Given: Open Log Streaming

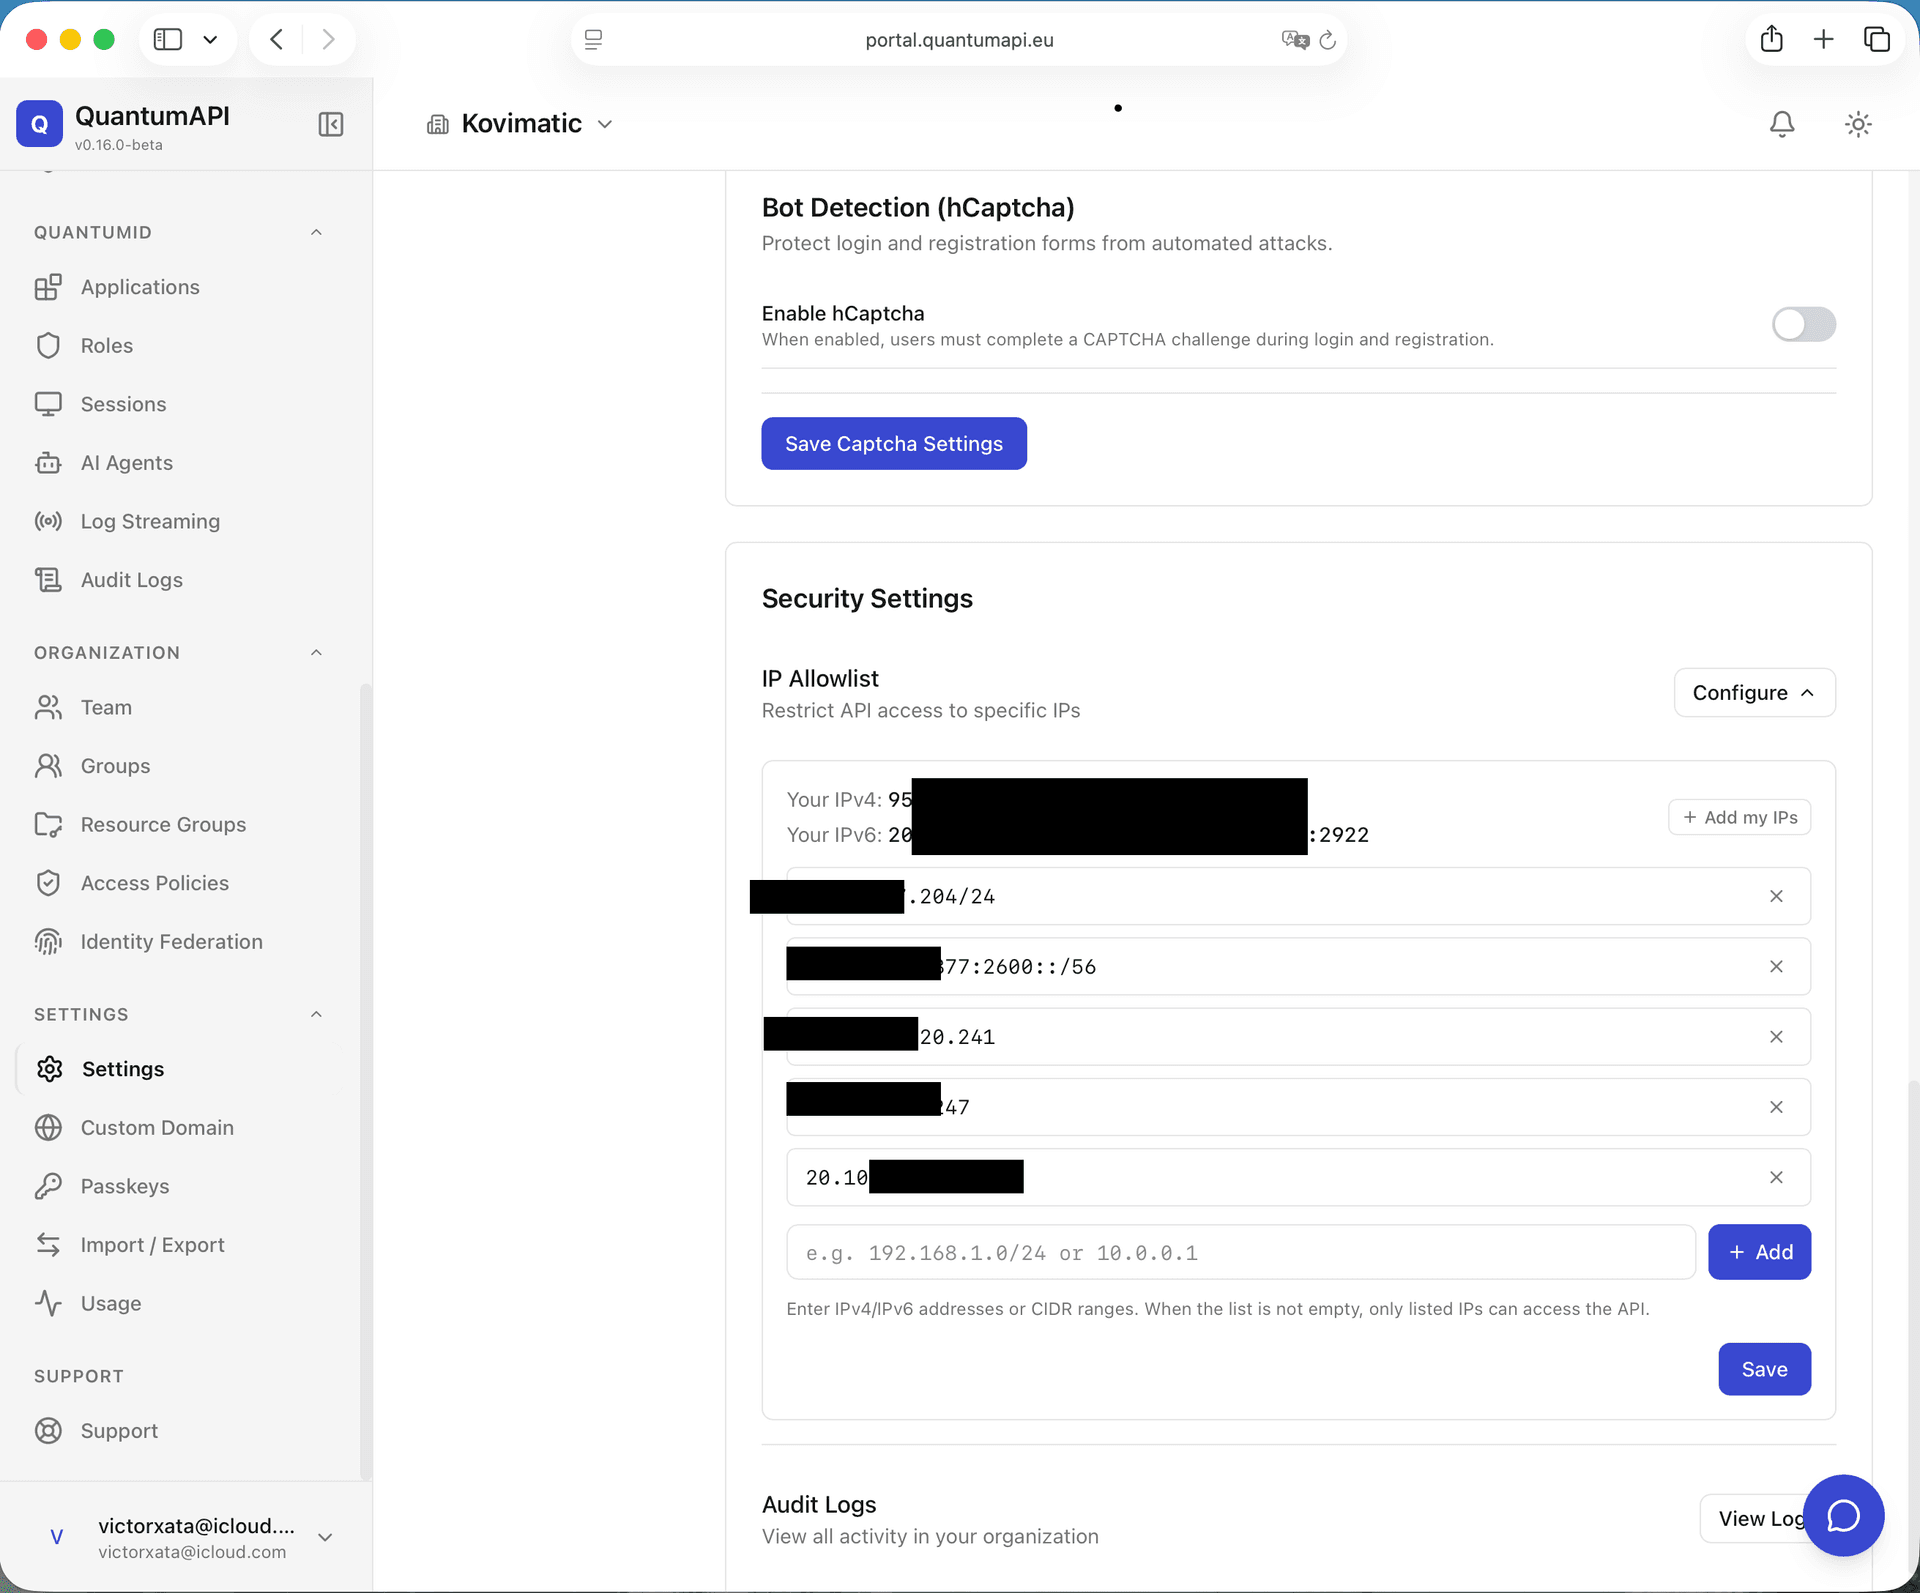Looking at the screenshot, I should (x=149, y=521).
